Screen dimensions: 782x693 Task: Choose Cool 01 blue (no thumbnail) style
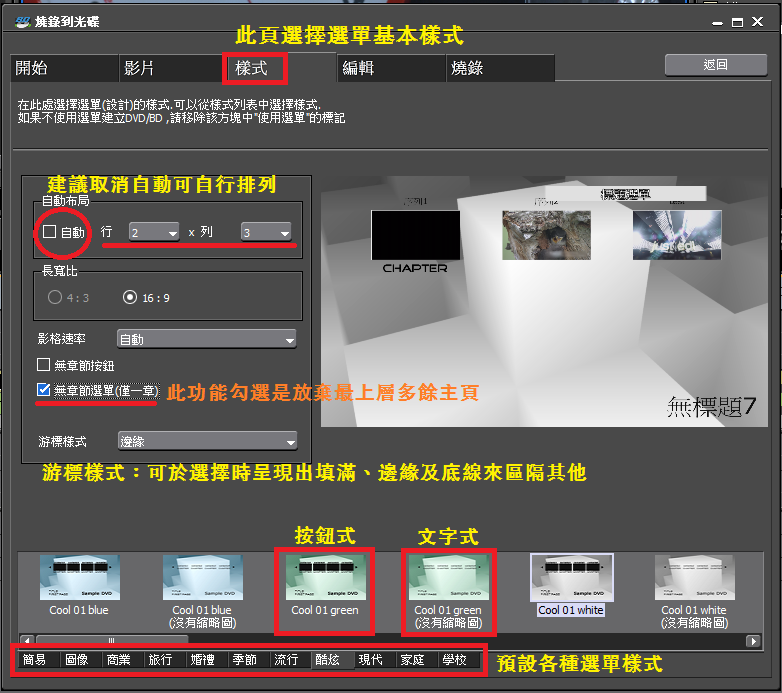201,578
